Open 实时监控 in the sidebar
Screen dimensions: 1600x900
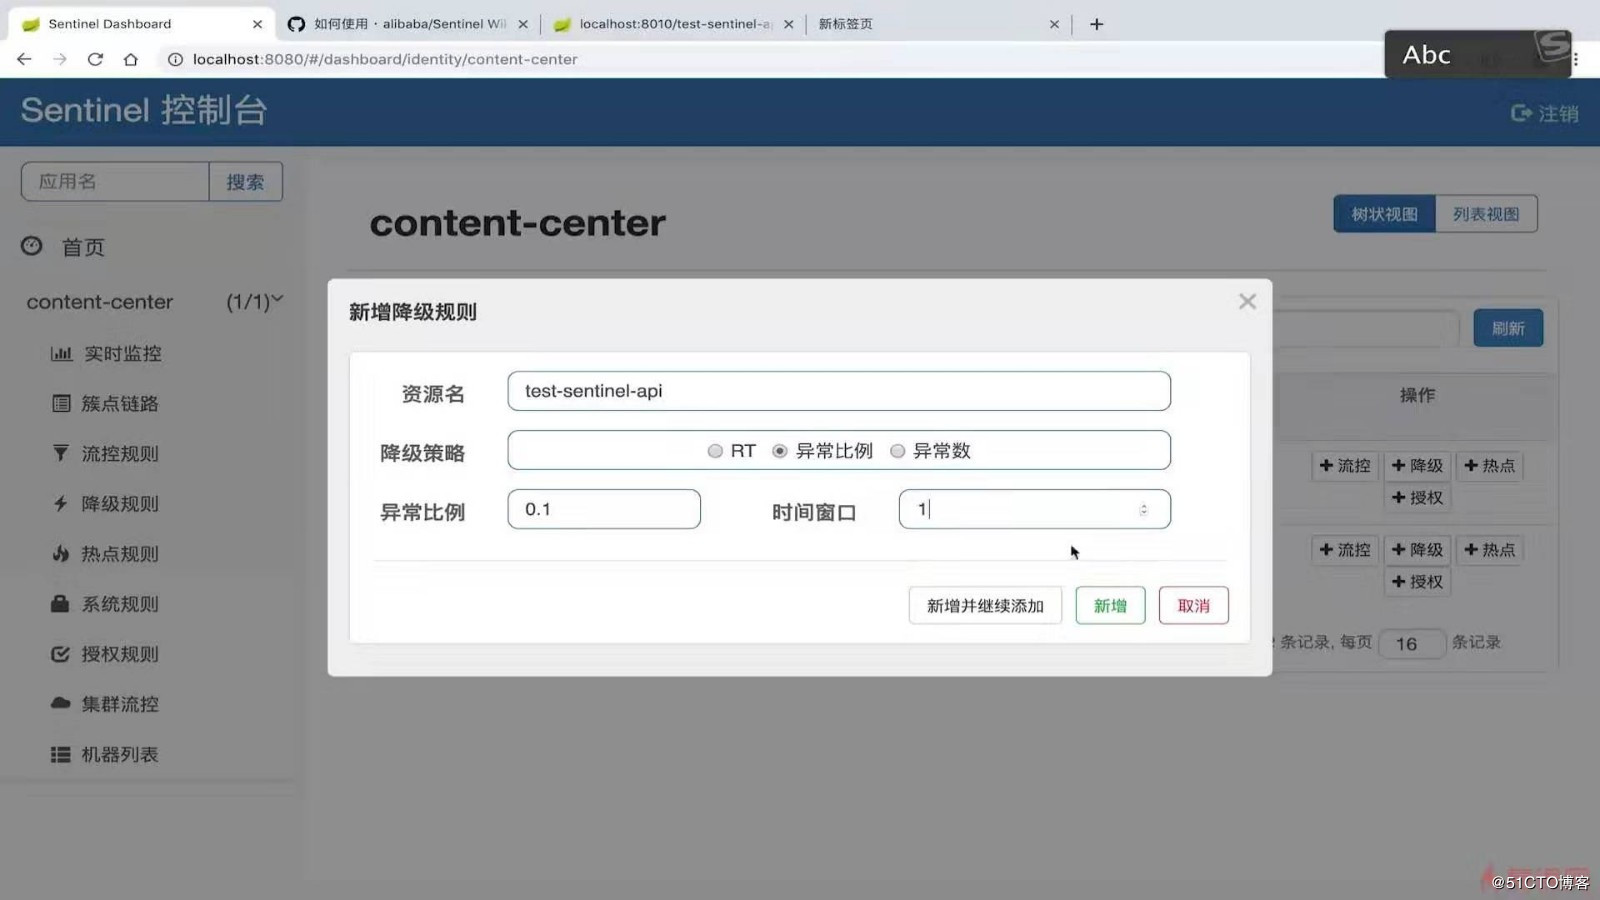pyautogui.click(x=122, y=353)
